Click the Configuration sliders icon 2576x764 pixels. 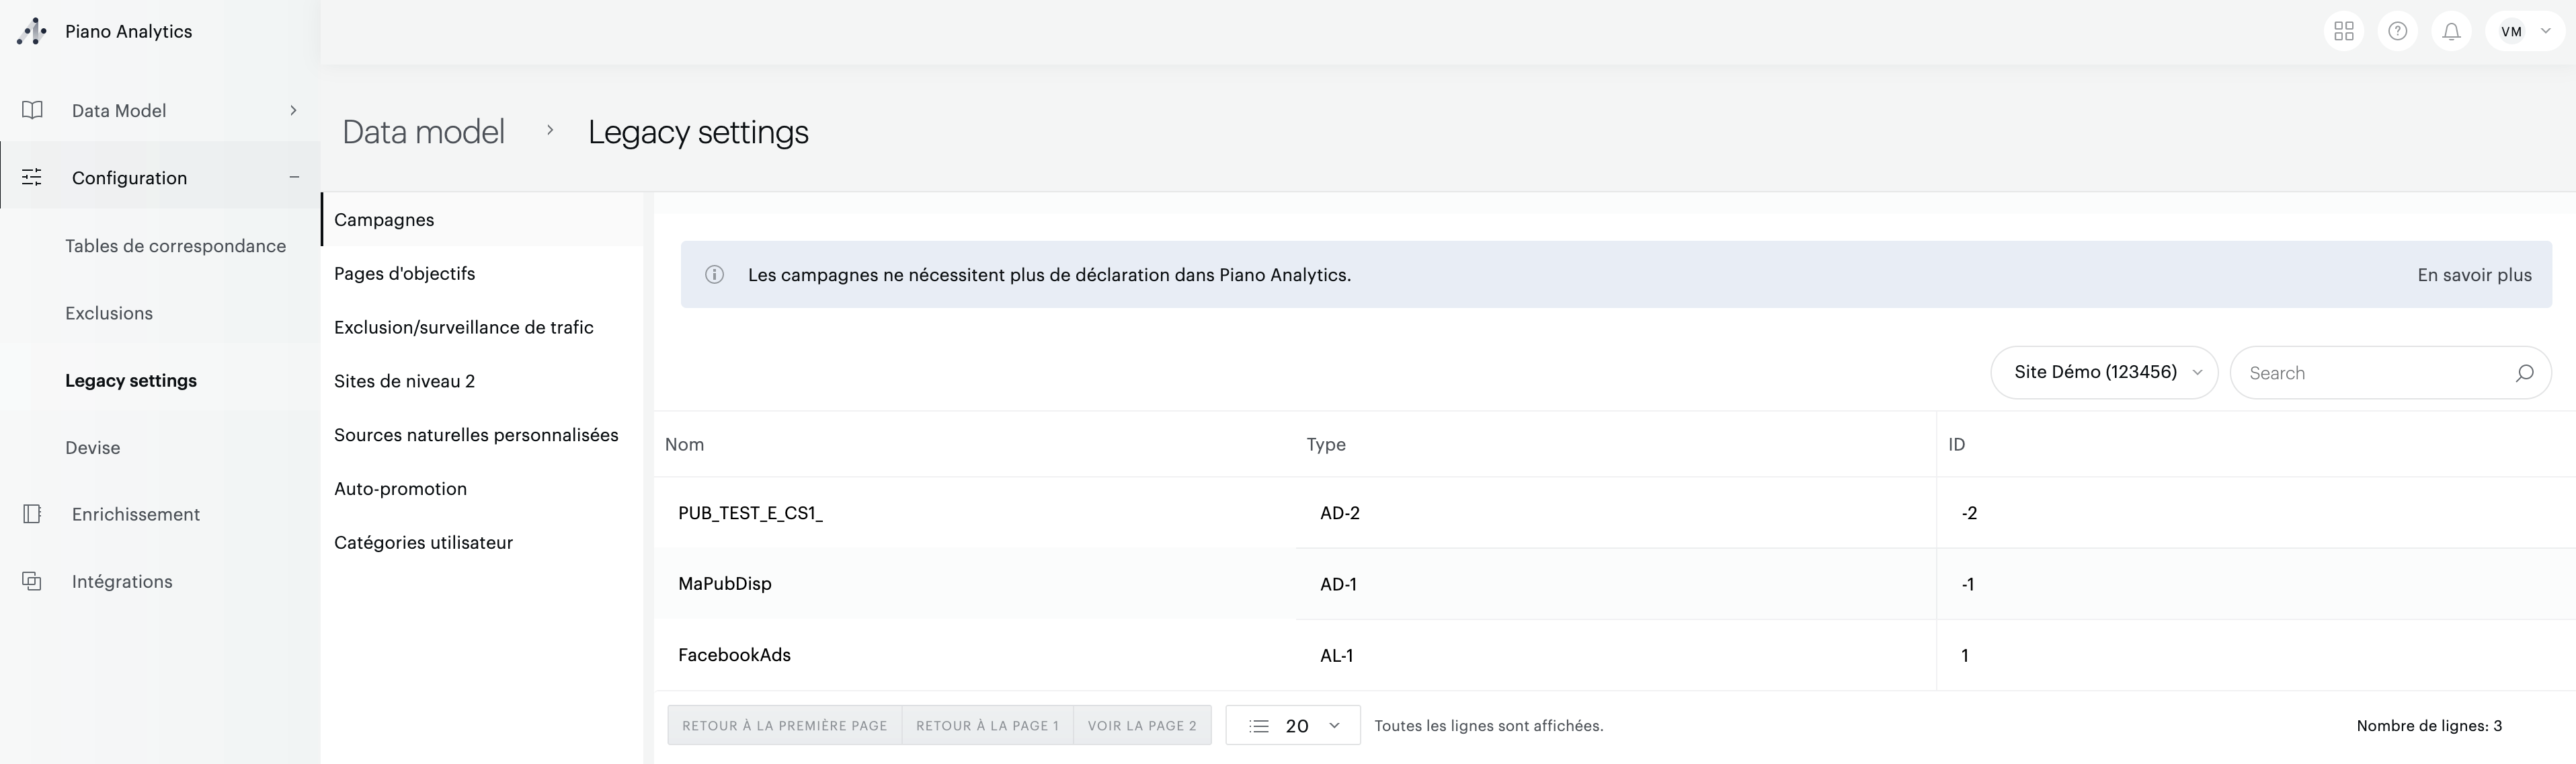[31, 177]
